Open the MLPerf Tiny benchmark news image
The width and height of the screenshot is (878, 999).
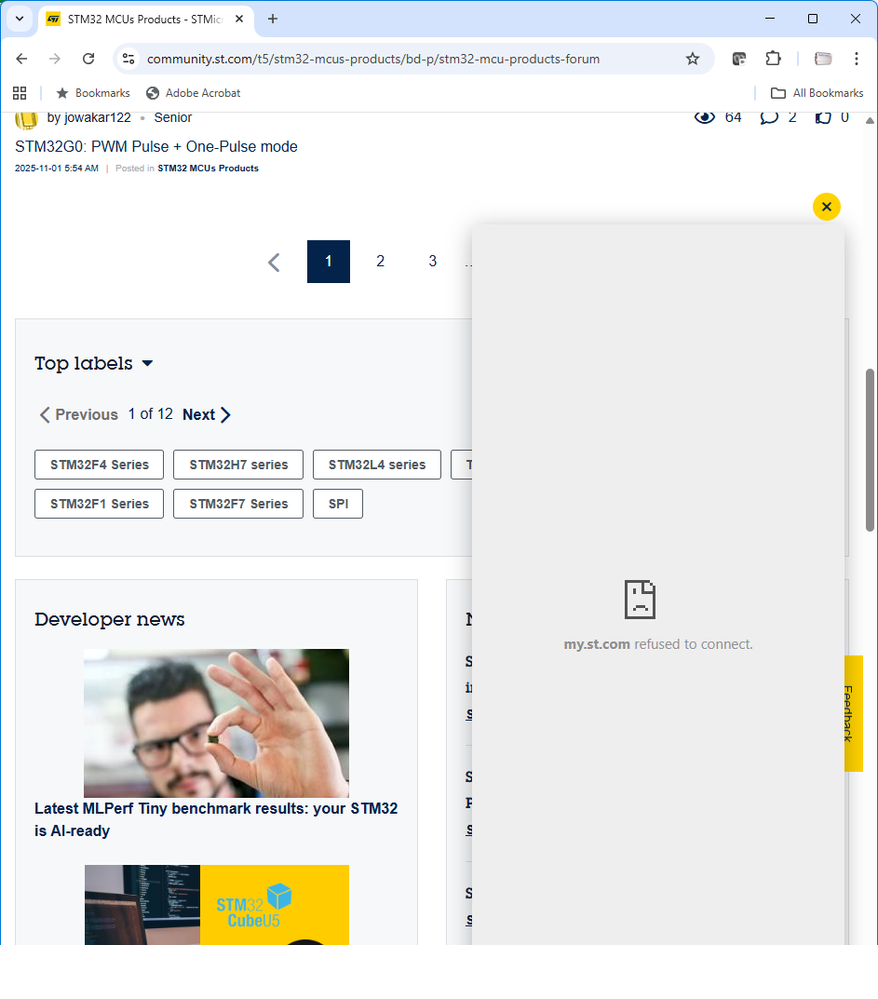pos(217,723)
